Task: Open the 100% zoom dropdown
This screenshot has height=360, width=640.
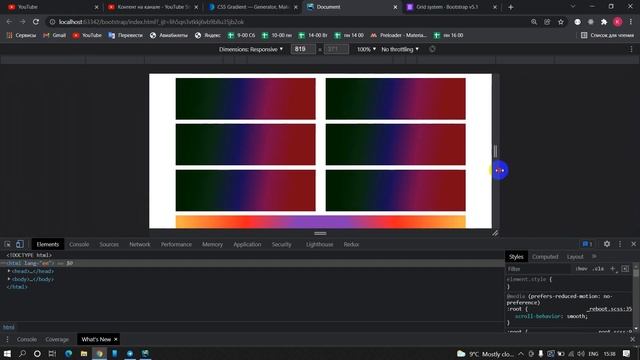Action: pyautogui.click(x=366, y=49)
